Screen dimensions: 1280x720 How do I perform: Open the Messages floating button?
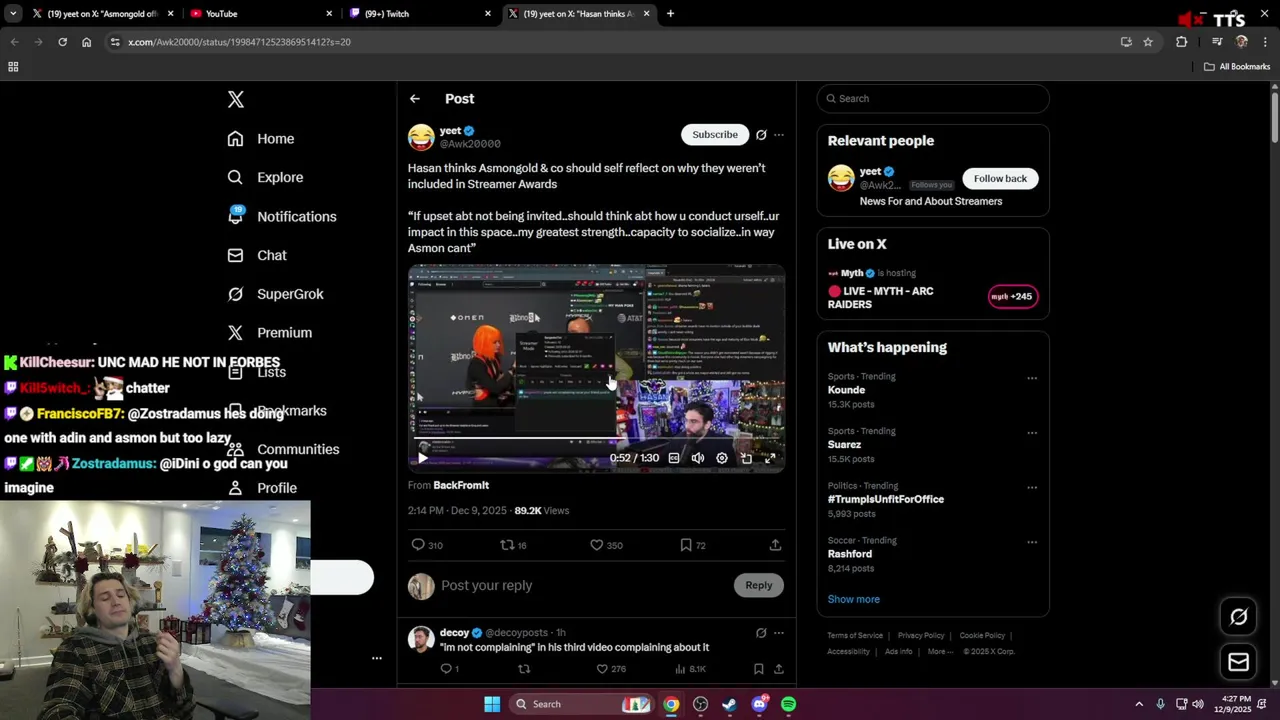[1238, 662]
